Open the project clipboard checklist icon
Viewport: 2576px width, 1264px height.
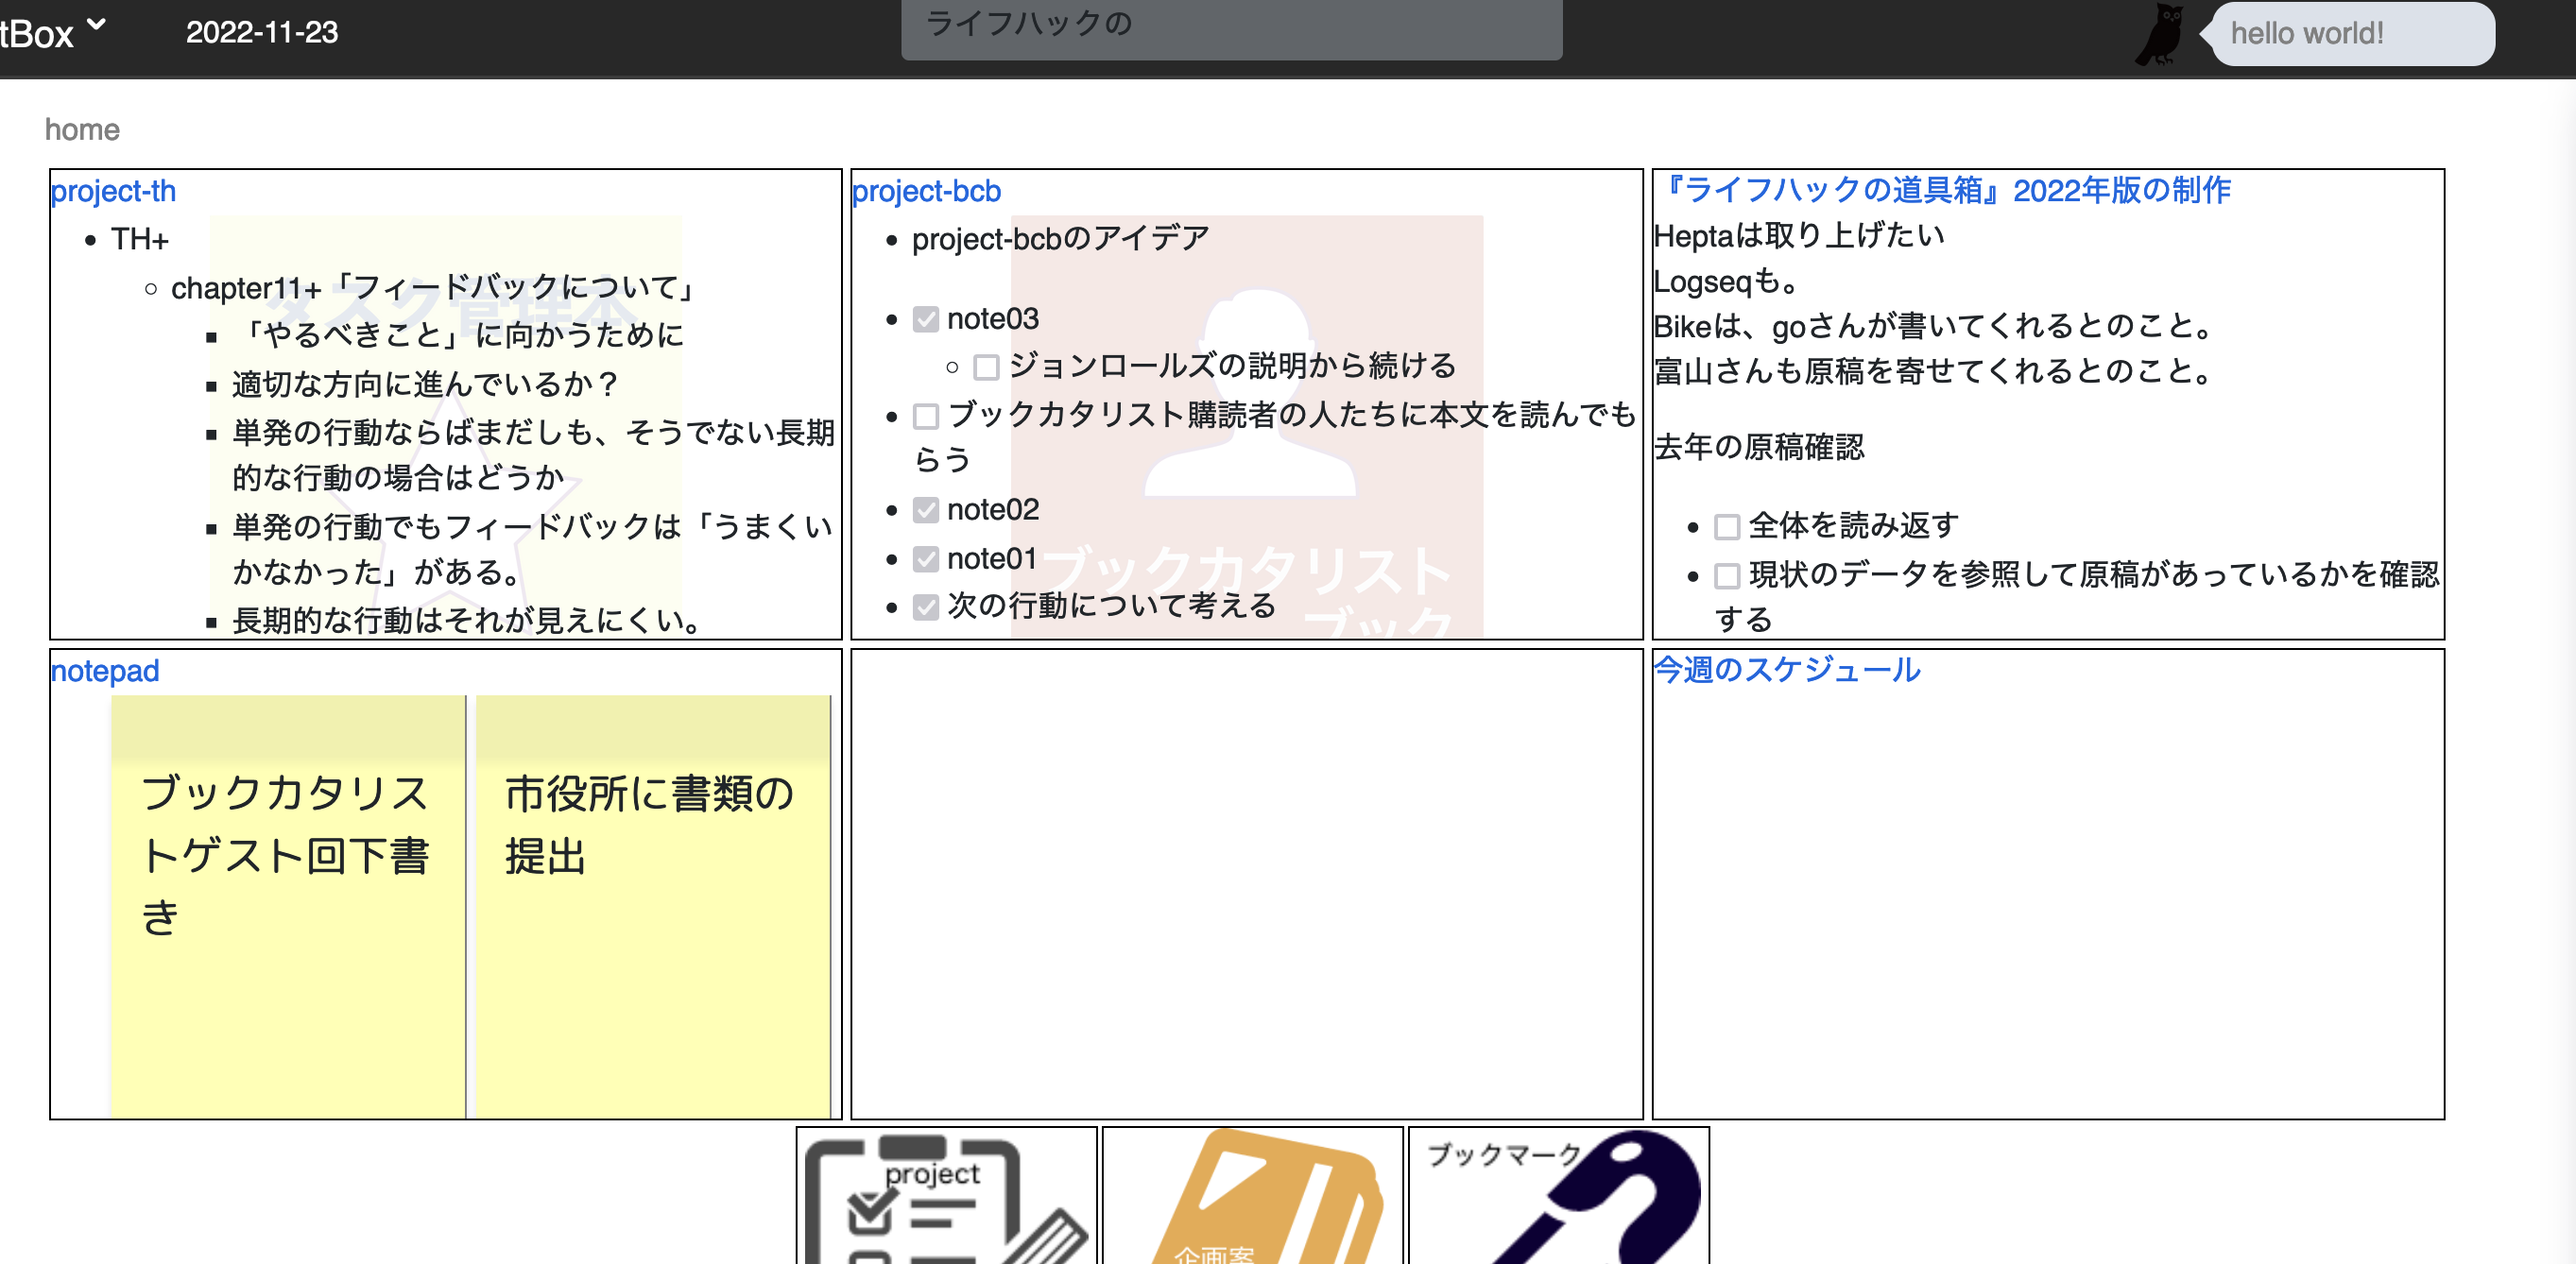tap(944, 1195)
